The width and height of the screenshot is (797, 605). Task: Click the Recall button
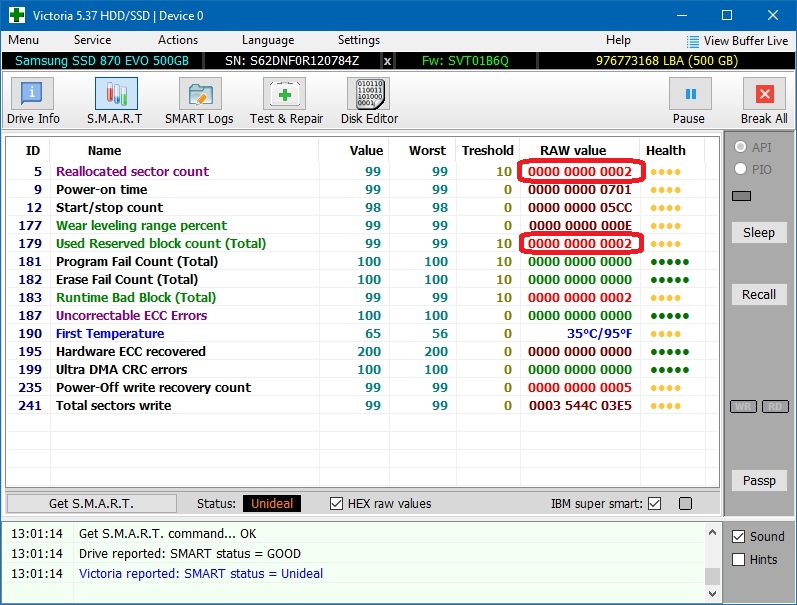click(759, 294)
